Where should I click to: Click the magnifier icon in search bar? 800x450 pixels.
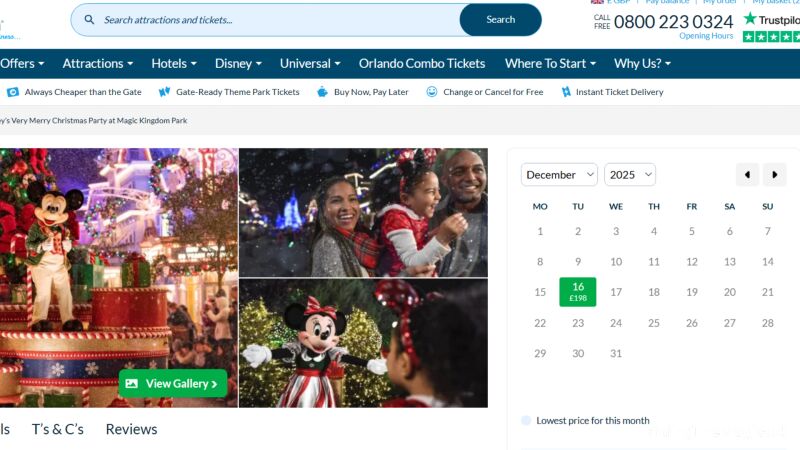point(89,19)
